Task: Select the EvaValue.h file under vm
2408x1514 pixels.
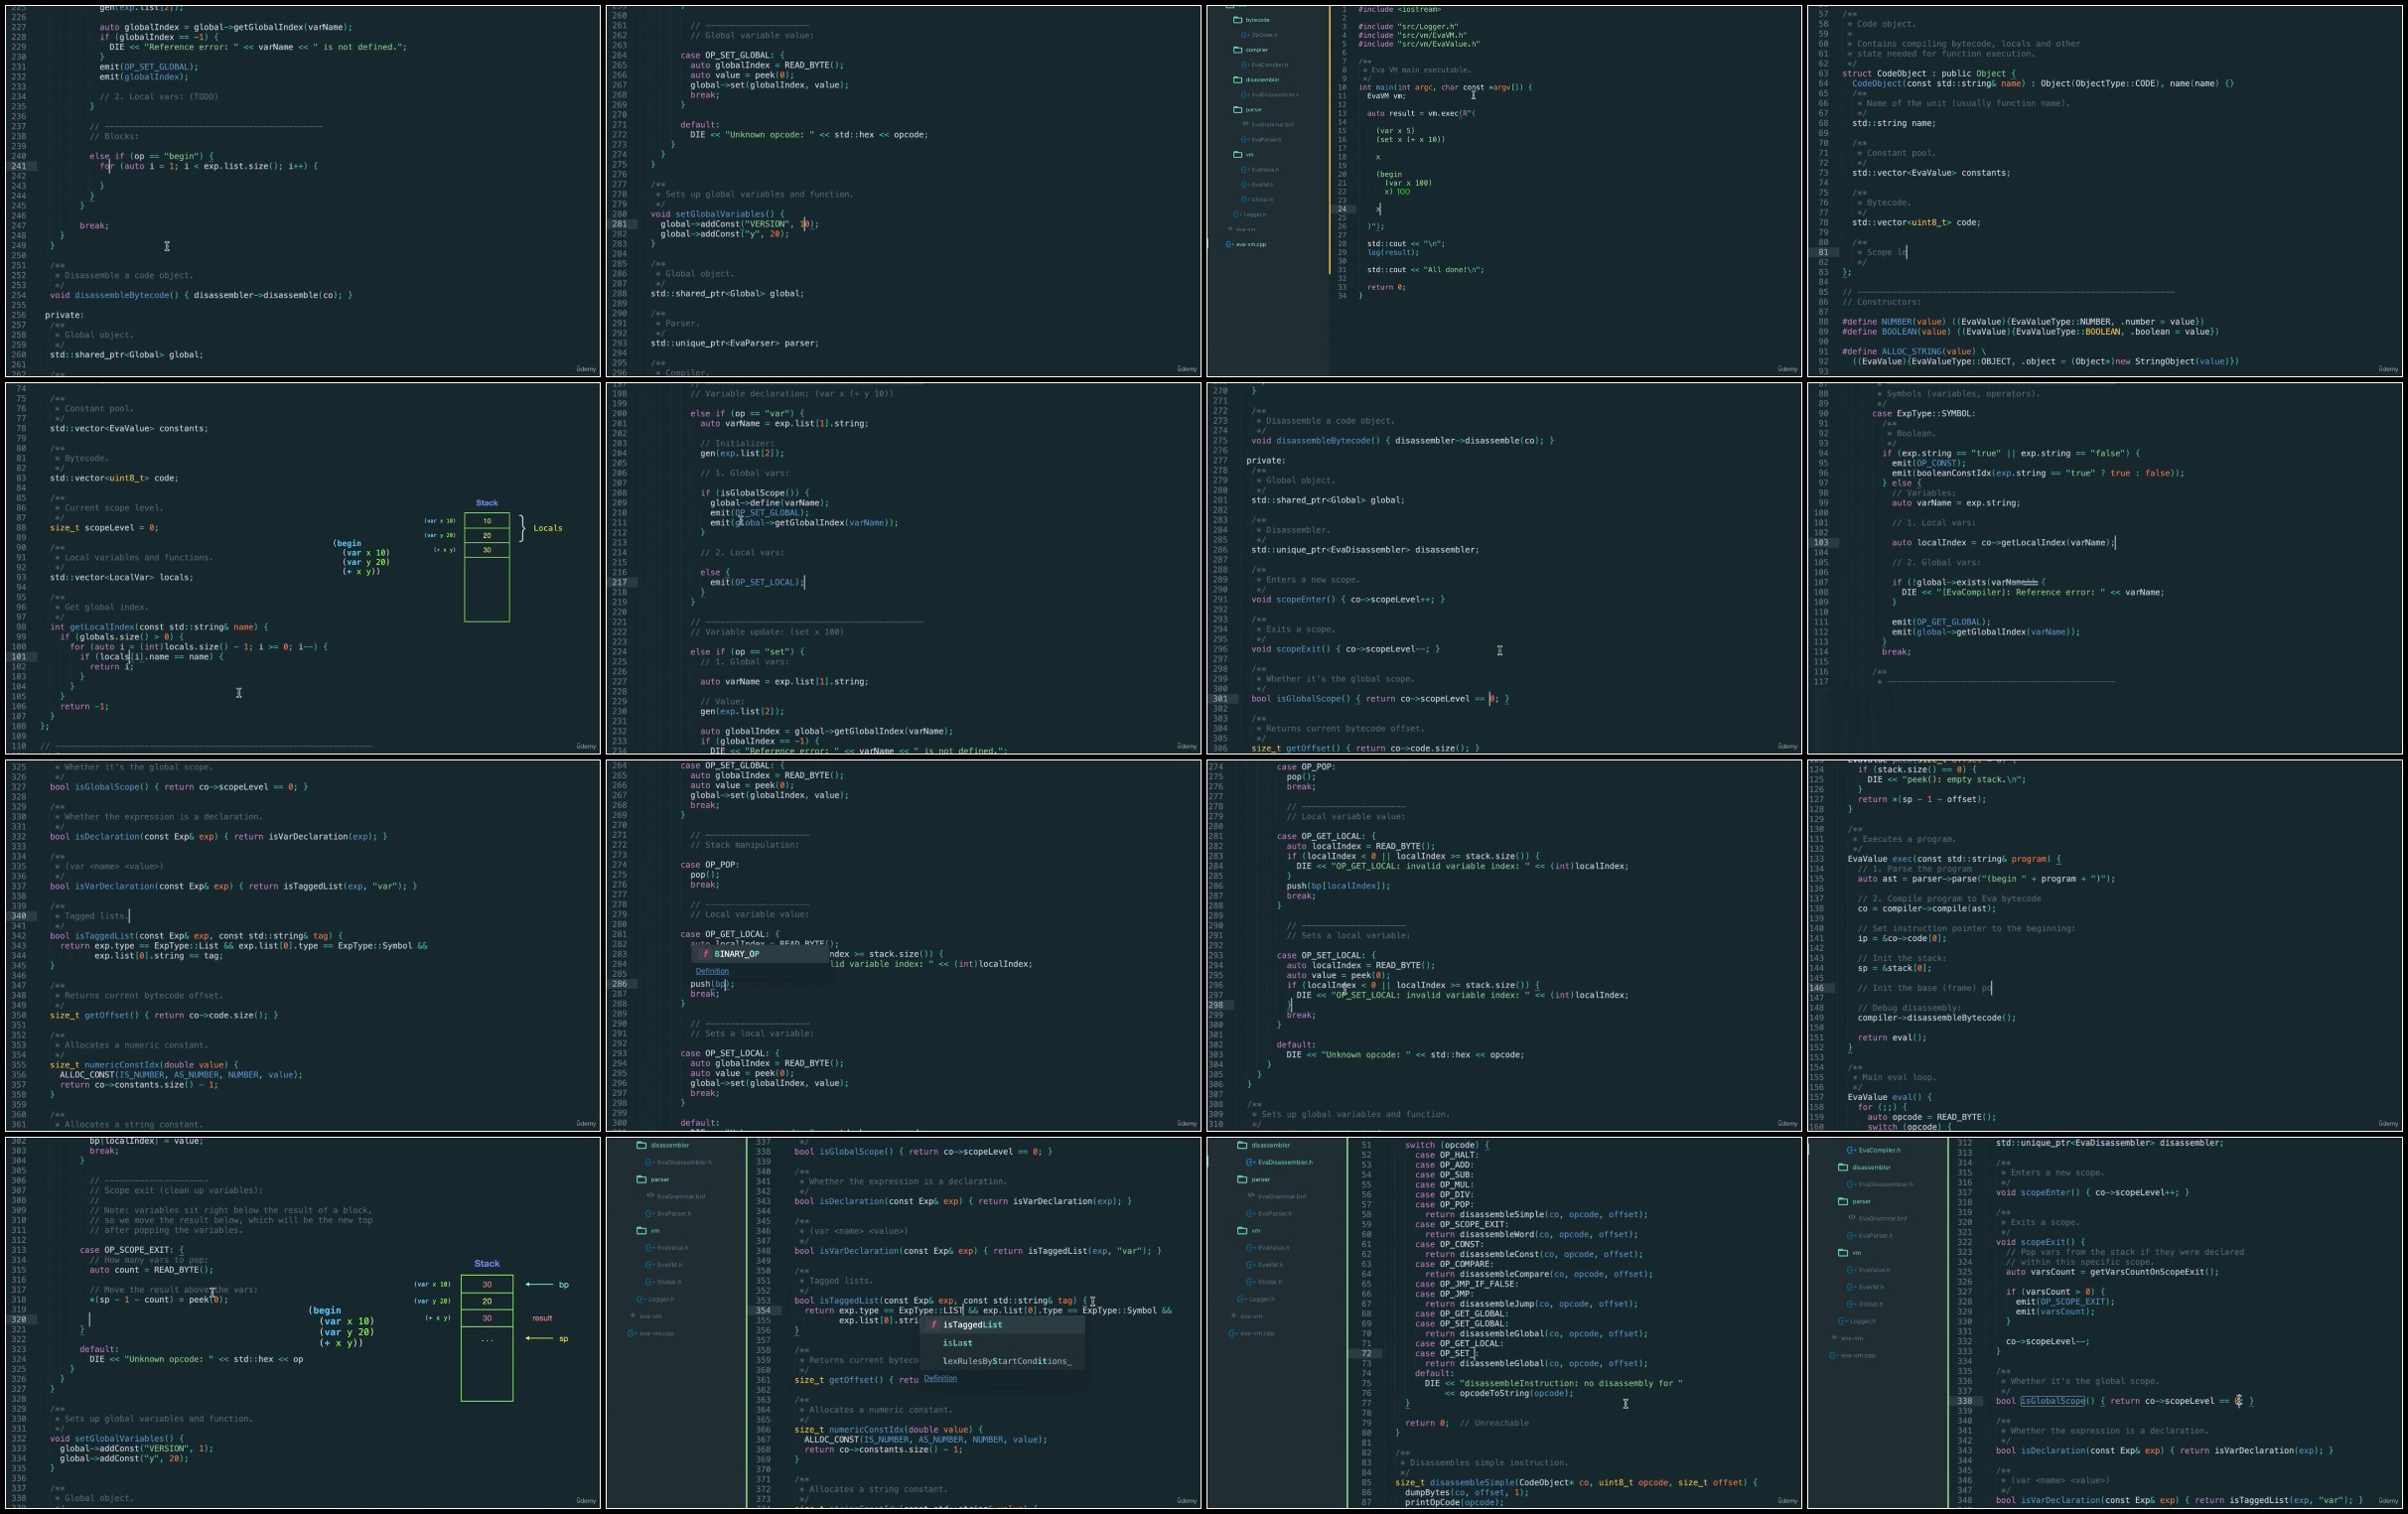Action: 1265,170
